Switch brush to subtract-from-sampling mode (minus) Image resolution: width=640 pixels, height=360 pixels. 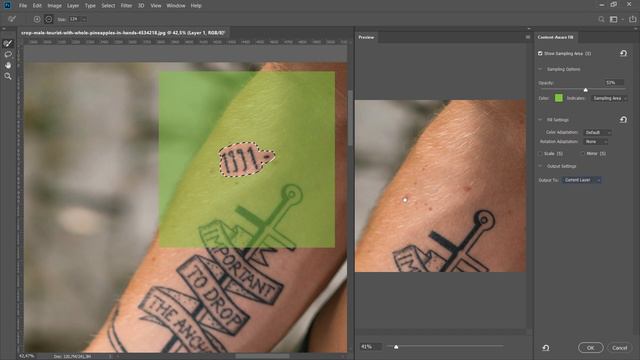click(x=49, y=19)
